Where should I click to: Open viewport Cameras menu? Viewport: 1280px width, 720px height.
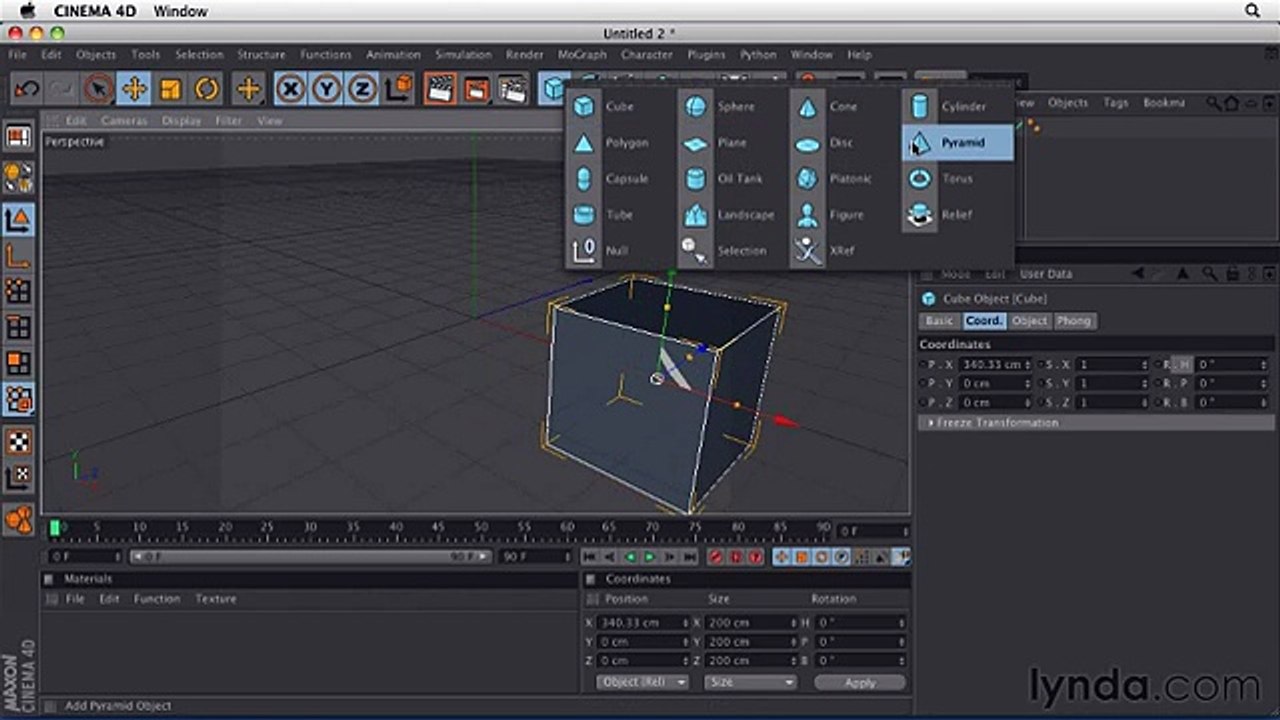pyautogui.click(x=124, y=121)
